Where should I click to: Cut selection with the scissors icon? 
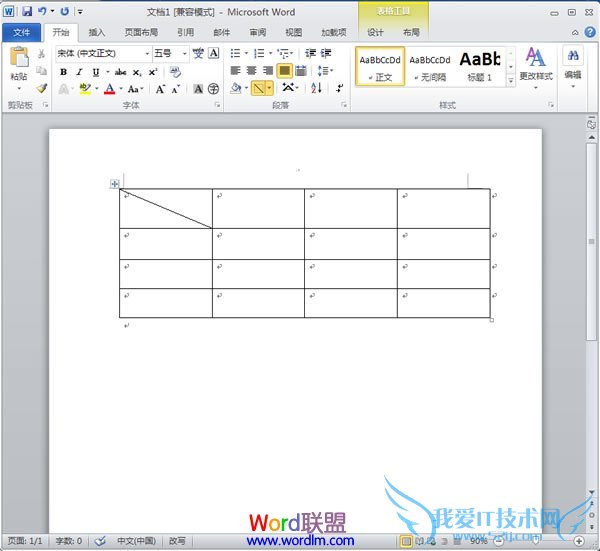[x=41, y=54]
